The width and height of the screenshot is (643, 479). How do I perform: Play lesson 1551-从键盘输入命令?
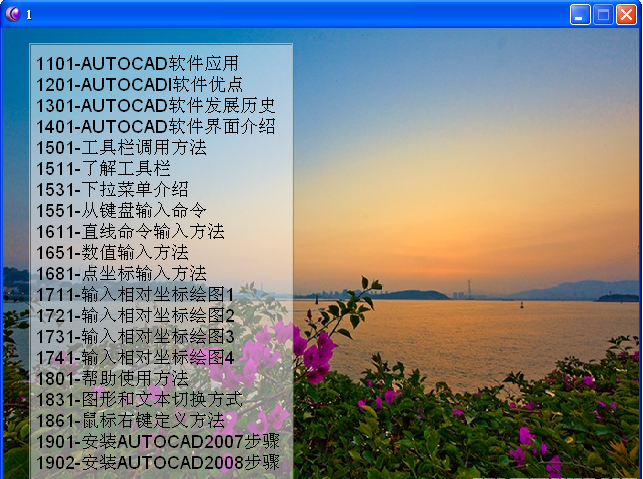pos(121,210)
